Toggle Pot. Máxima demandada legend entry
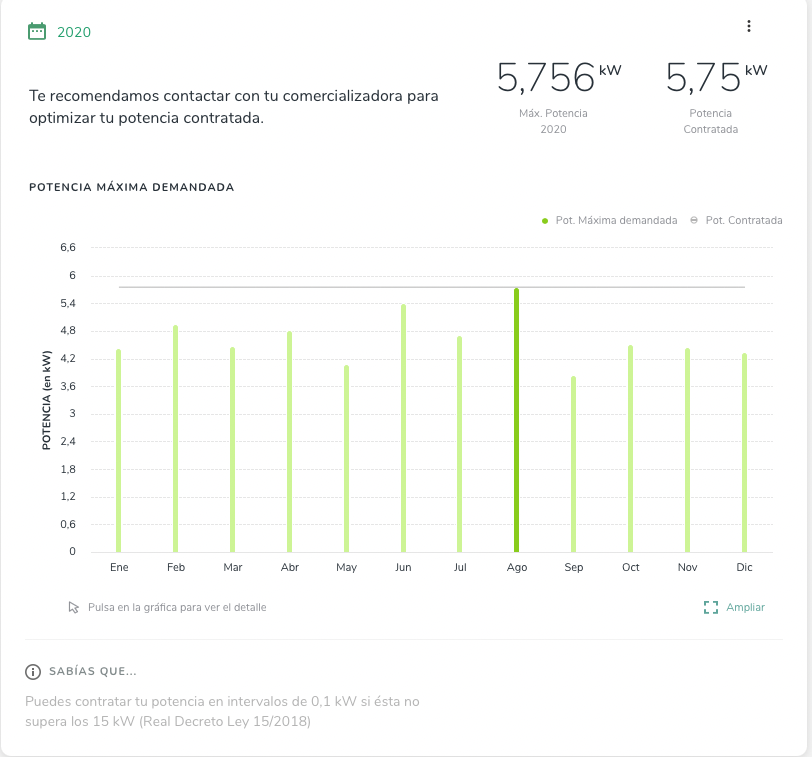This screenshot has width=812, height=757. pos(610,221)
